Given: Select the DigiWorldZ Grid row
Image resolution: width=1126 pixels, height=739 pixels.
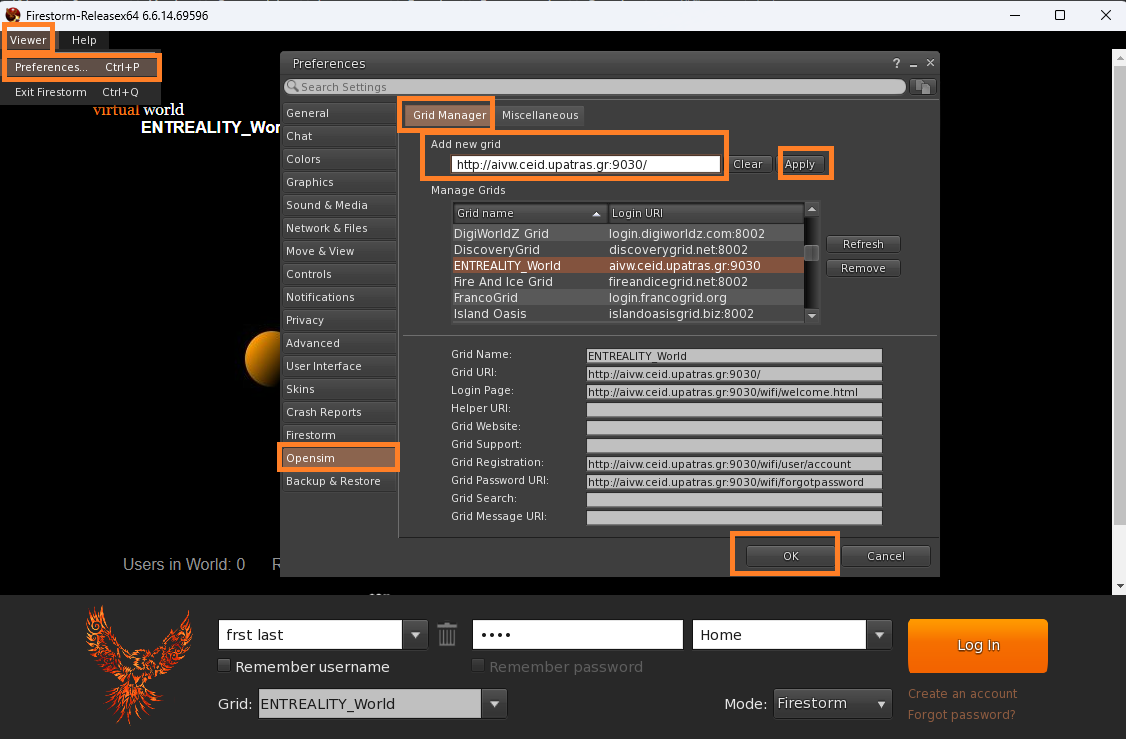Looking at the screenshot, I should click(x=628, y=233).
